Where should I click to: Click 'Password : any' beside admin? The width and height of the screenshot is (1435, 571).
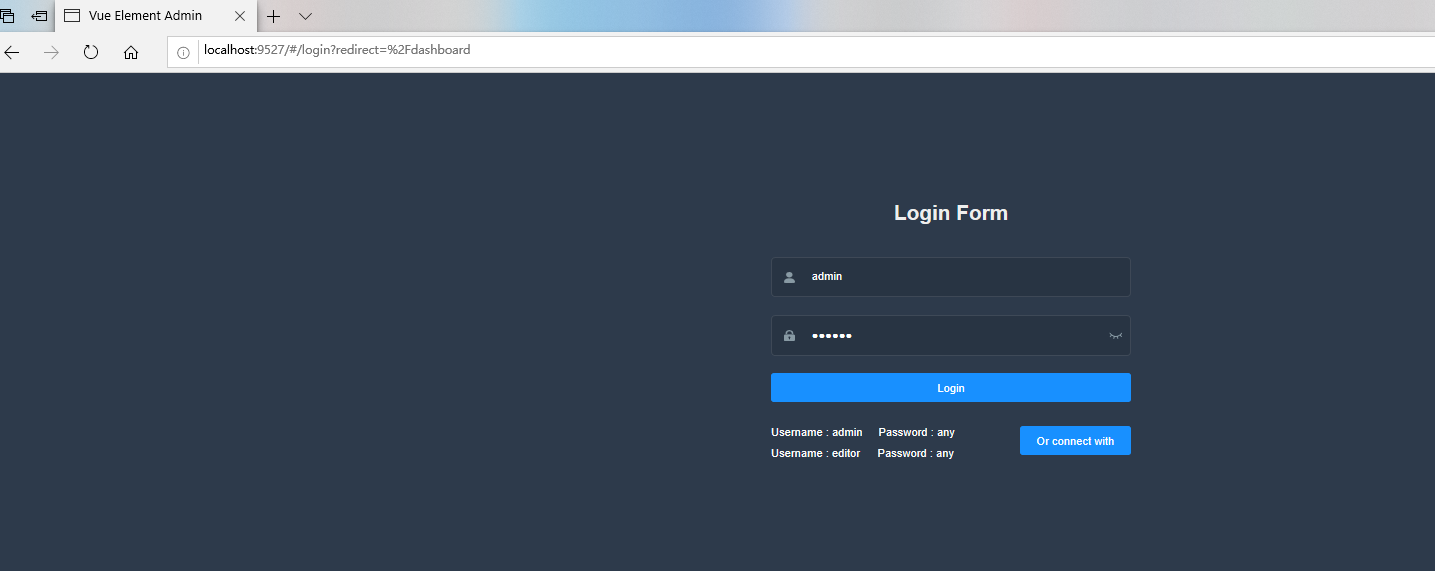tap(916, 432)
